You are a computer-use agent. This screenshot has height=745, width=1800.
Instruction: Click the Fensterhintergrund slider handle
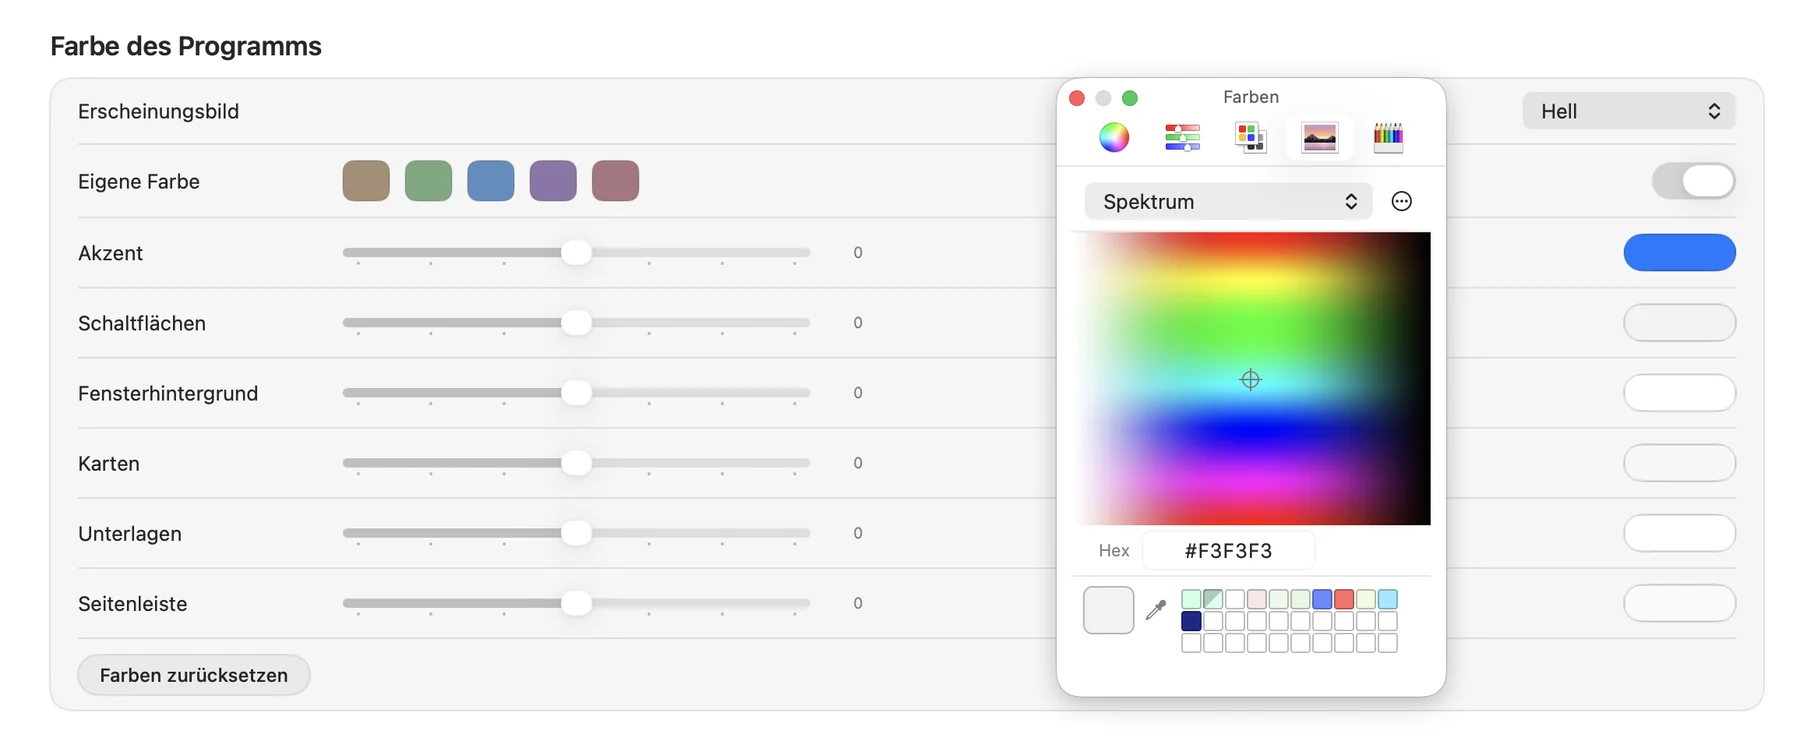point(576,392)
